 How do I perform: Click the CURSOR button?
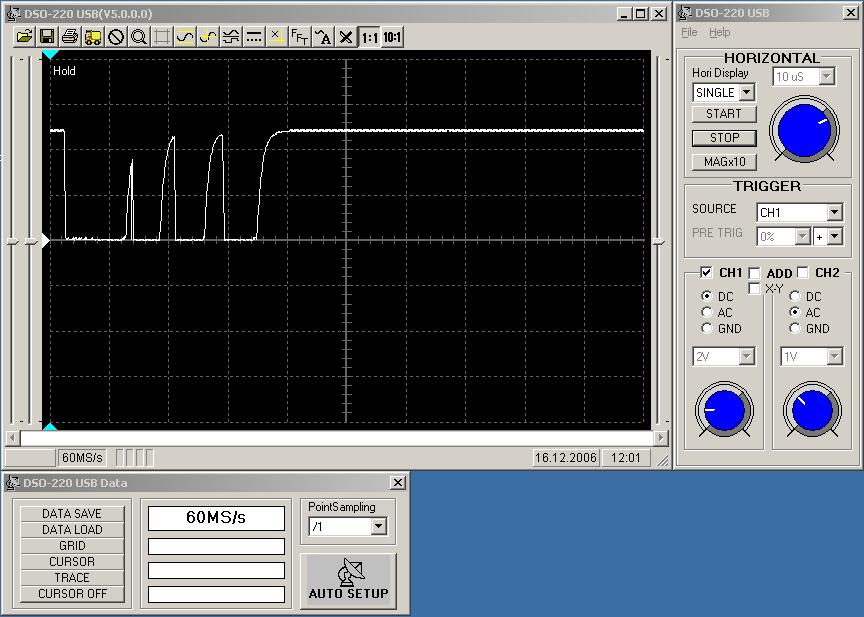tap(72, 561)
